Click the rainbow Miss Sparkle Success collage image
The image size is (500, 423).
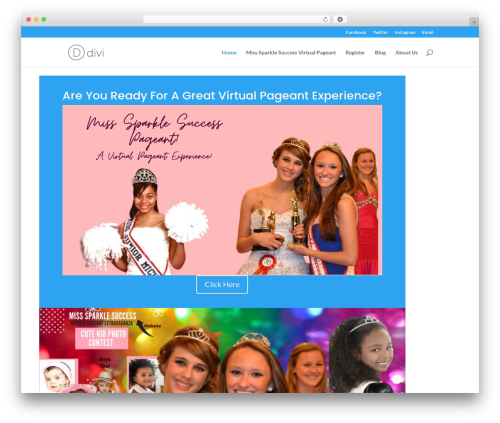(222, 350)
